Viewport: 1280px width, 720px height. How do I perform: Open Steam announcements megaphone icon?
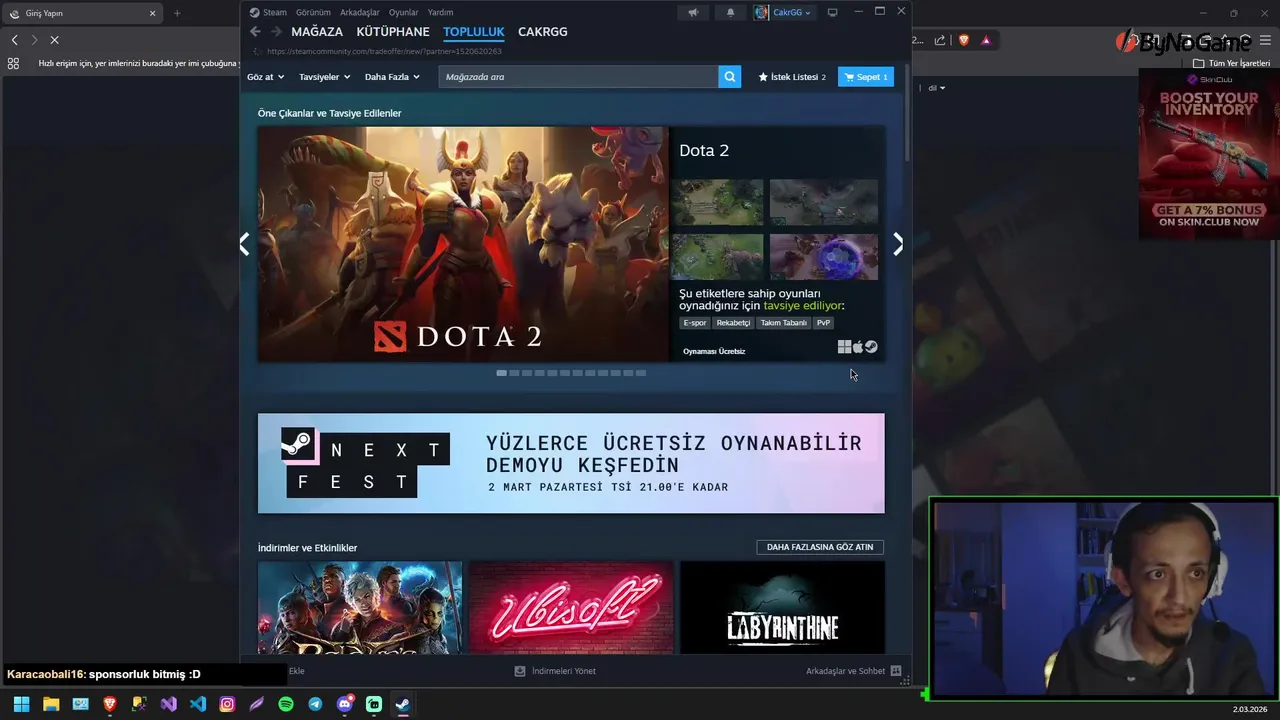693,12
